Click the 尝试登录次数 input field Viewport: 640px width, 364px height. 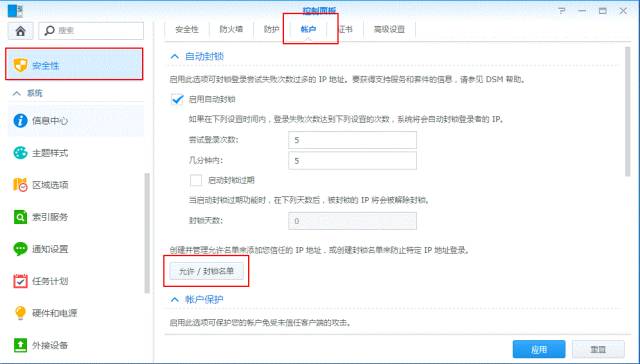pos(352,140)
